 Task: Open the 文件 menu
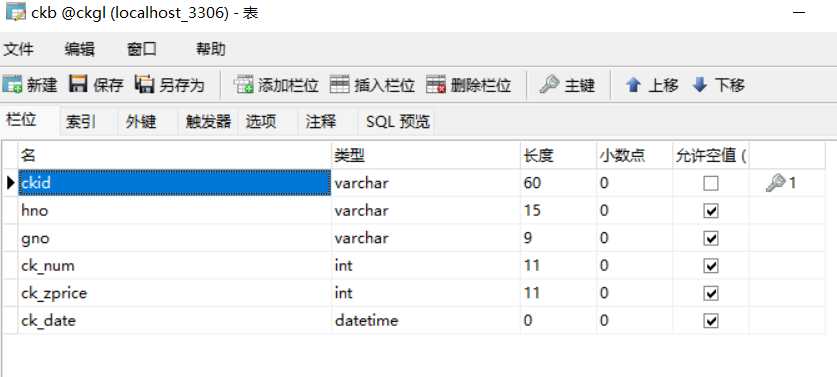coord(18,49)
